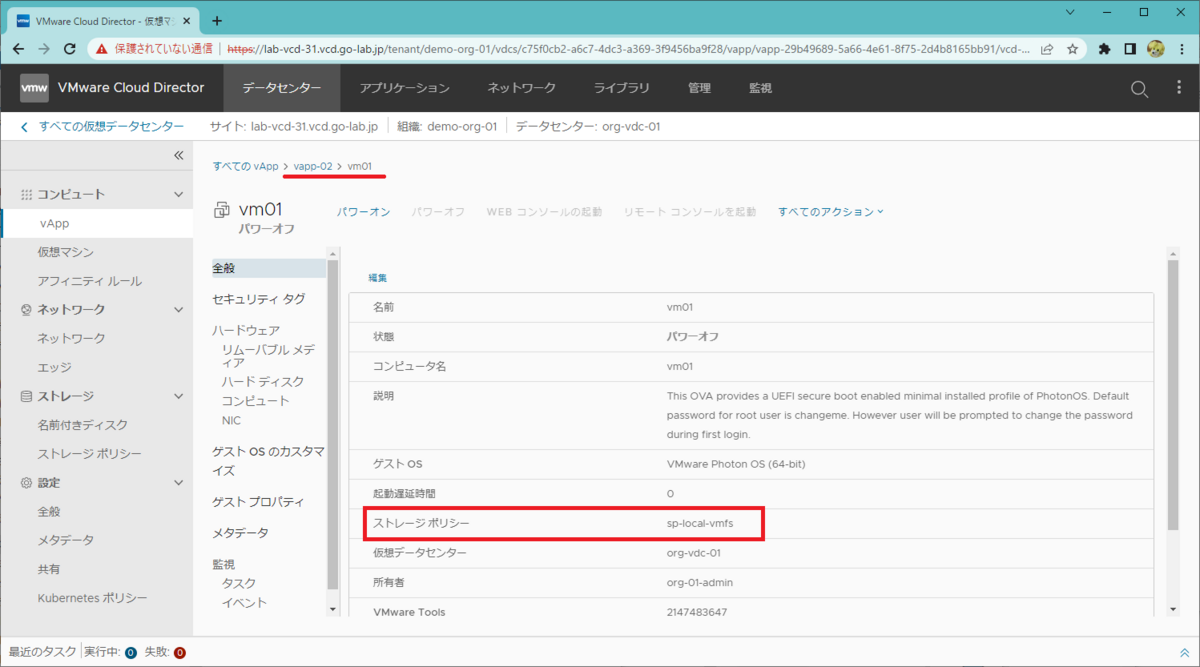Click the 編集 link above the properties
Image resolution: width=1200 pixels, height=667 pixels.
(377, 277)
